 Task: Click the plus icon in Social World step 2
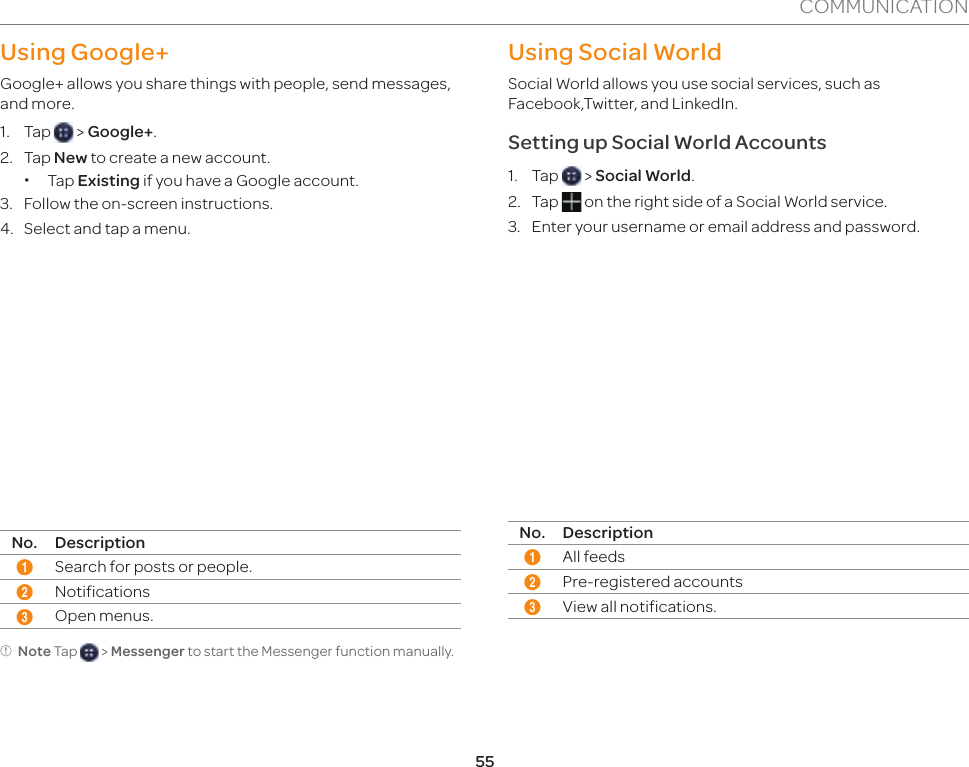click(571, 202)
